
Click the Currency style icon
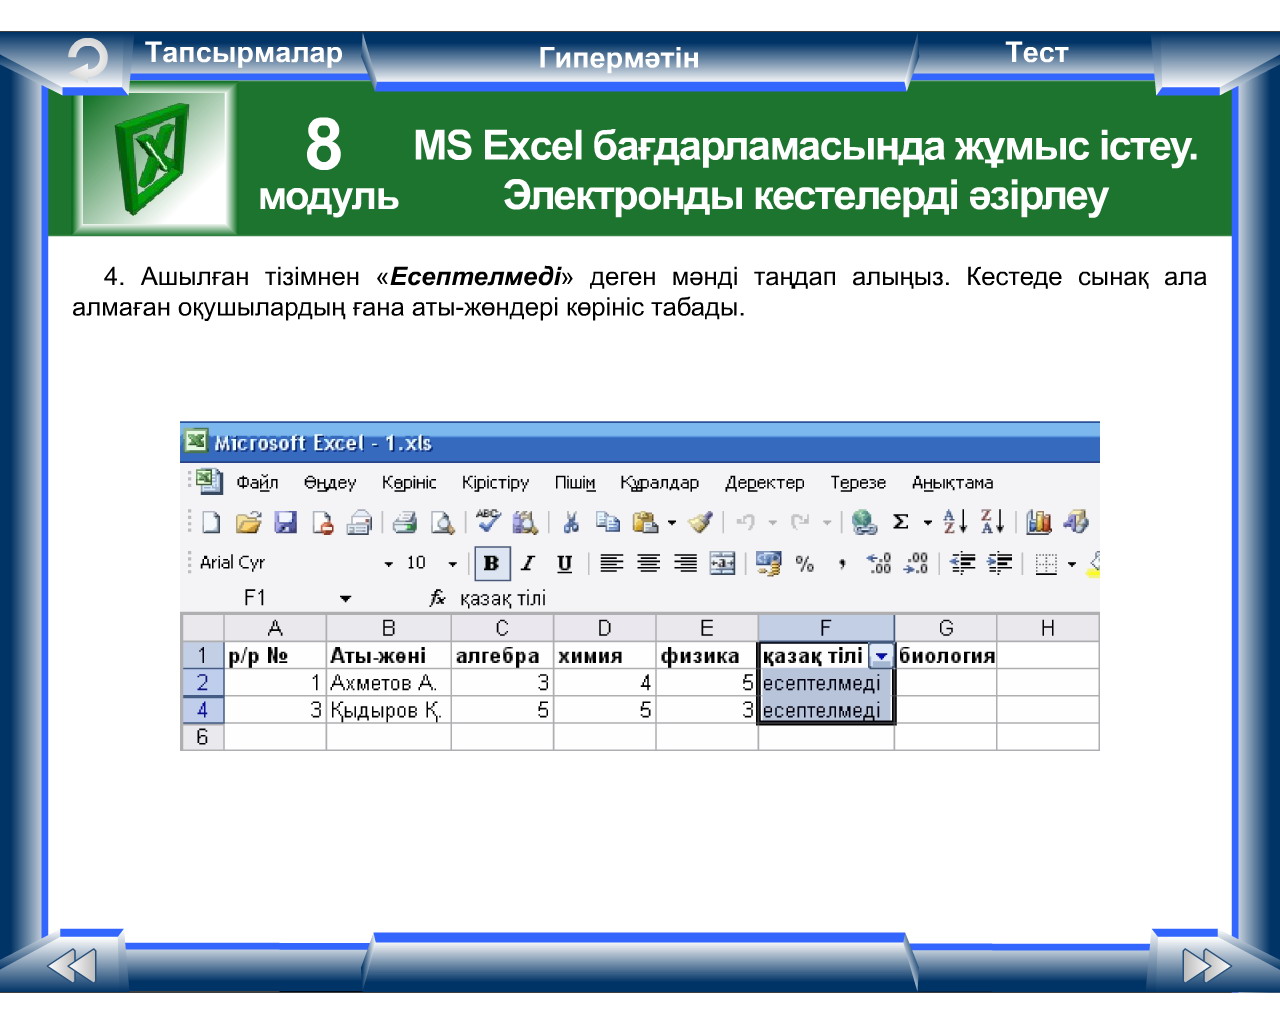768,563
